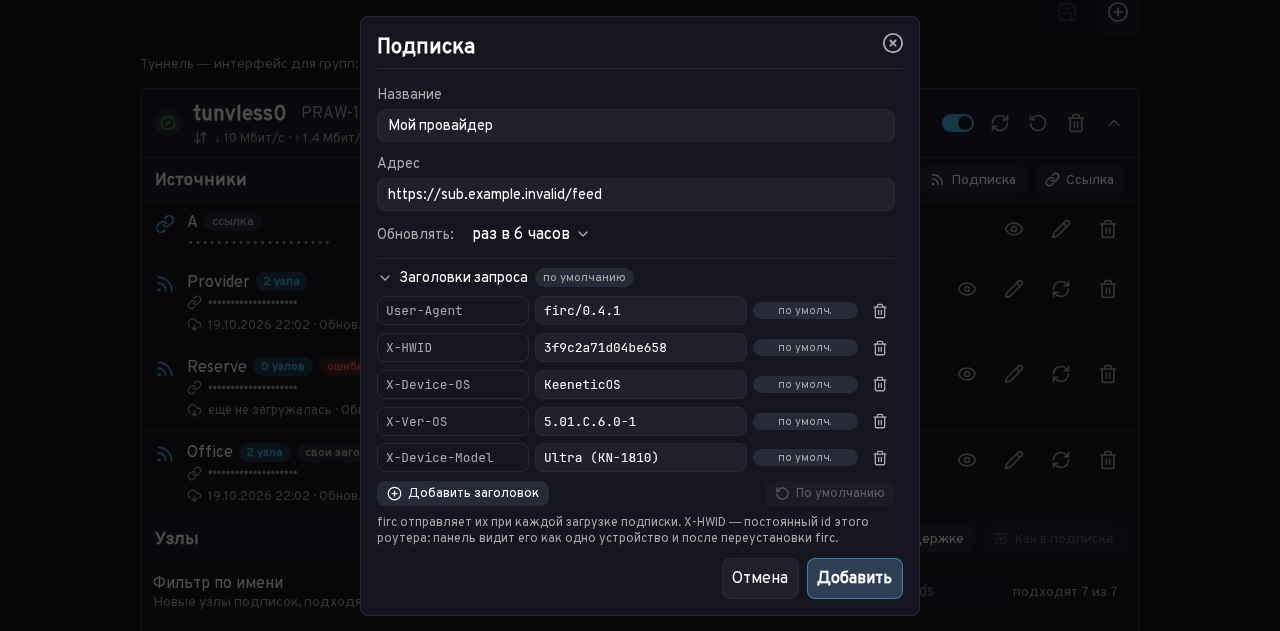The height and width of the screenshot is (631, 1280).
Task: Click the plus circle icon in the header
Action: [1118, 12]
